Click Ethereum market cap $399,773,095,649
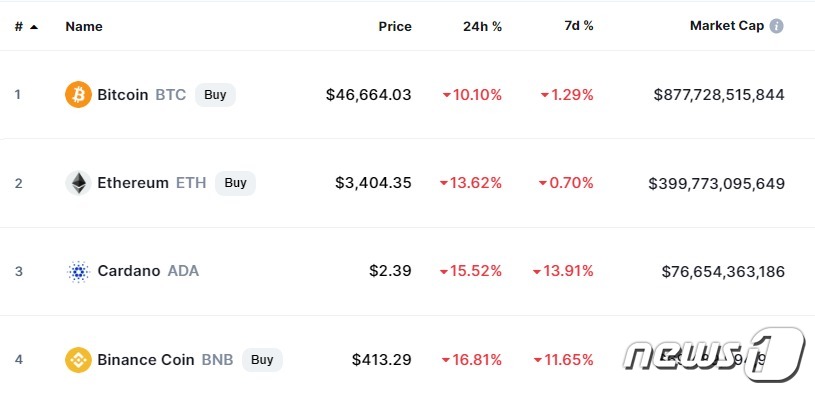815x394 pixels. coord(716,183)
